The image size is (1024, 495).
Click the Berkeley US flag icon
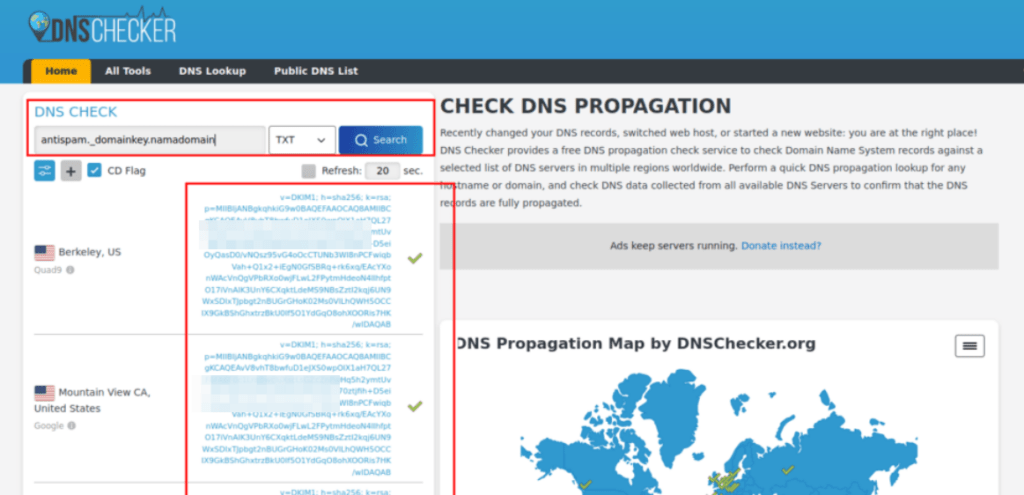click(x=44, y=253)
